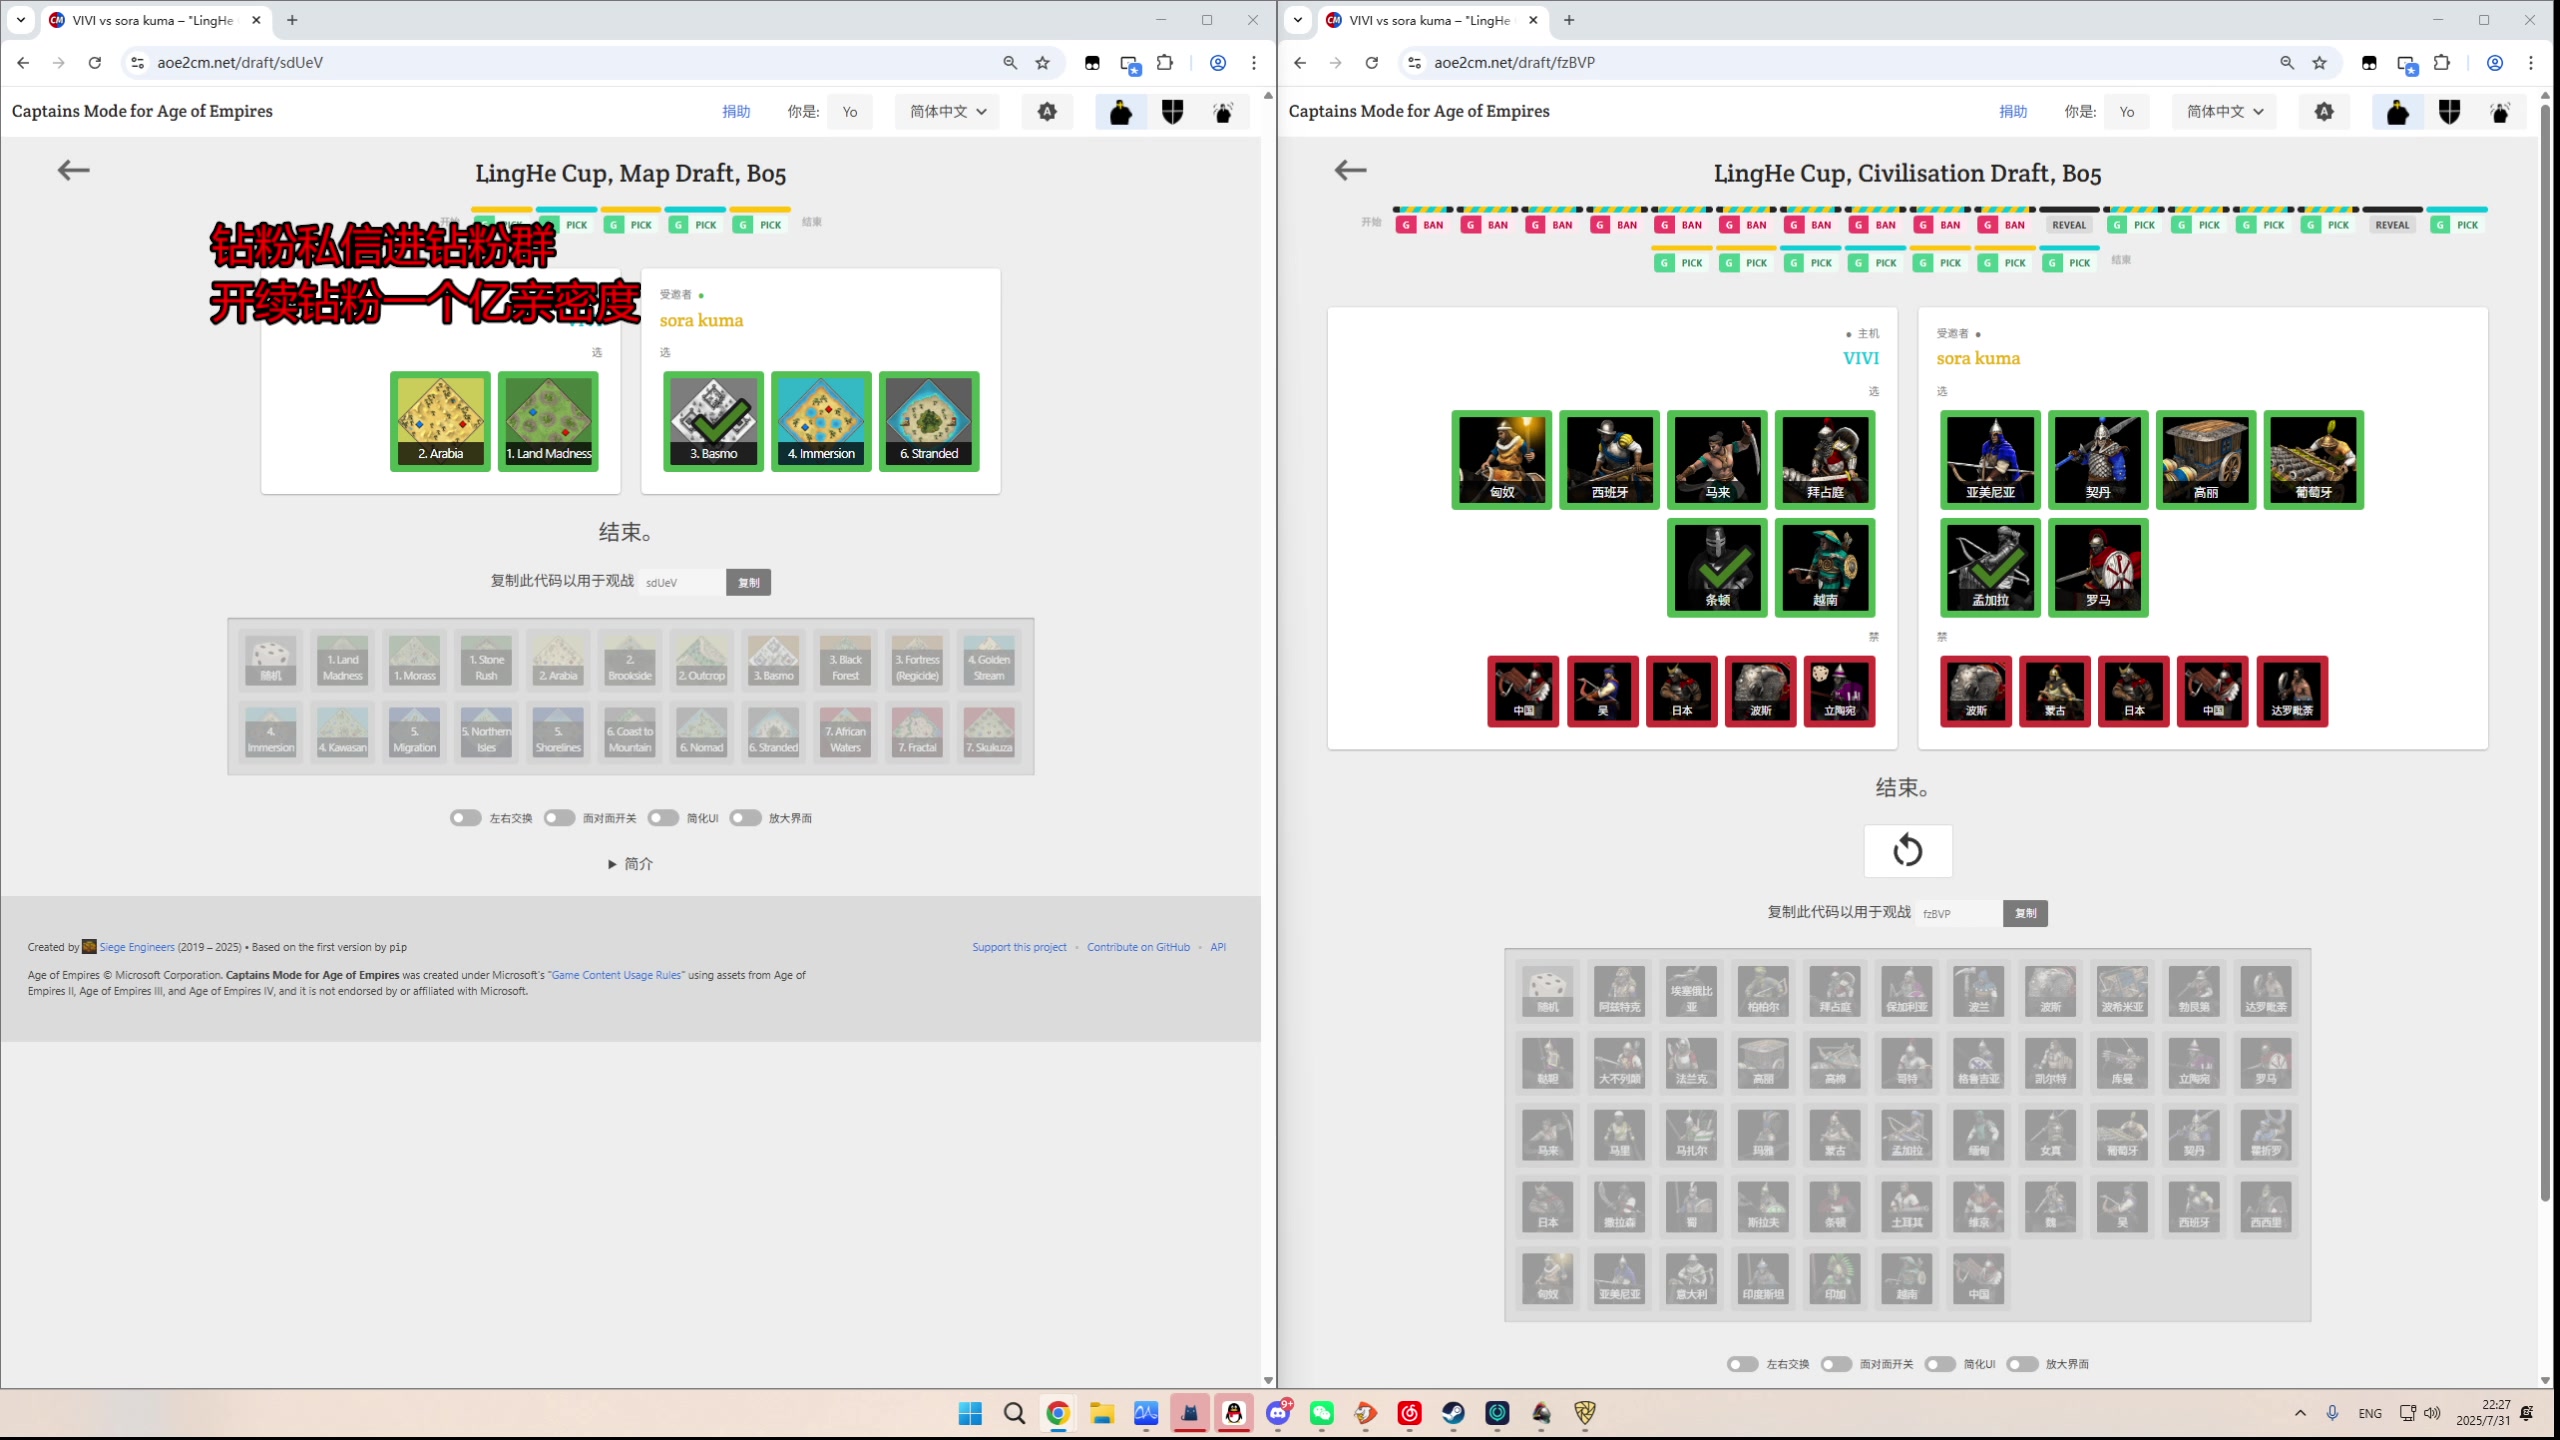
Task: Toggle 左右交换 switch in left window
Action: [465, 818]
